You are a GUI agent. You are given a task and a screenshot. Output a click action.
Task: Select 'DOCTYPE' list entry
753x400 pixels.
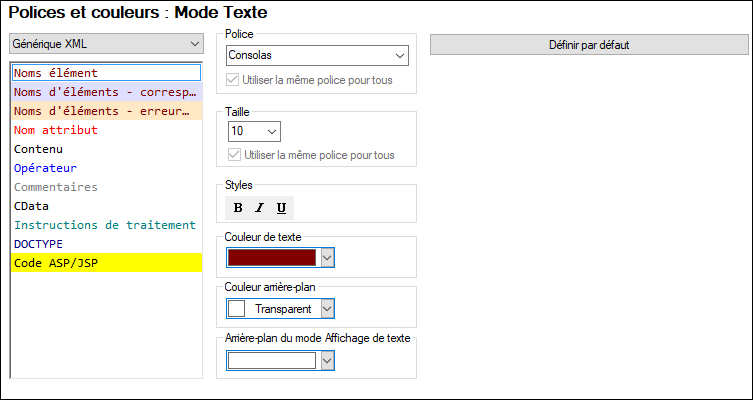(x=38, y=244)
